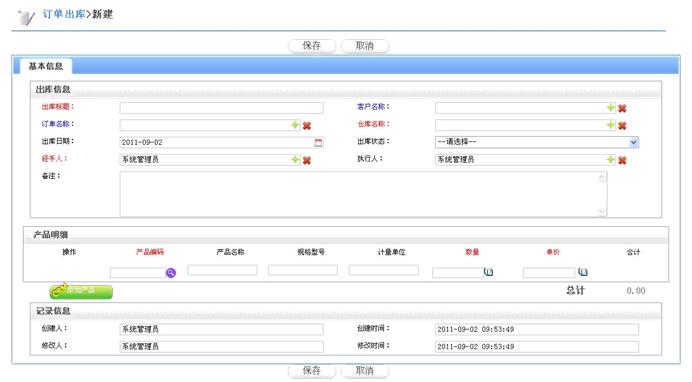692x382 pixels.
Task: Click the 创建时间 field
Action: [537, 329]
